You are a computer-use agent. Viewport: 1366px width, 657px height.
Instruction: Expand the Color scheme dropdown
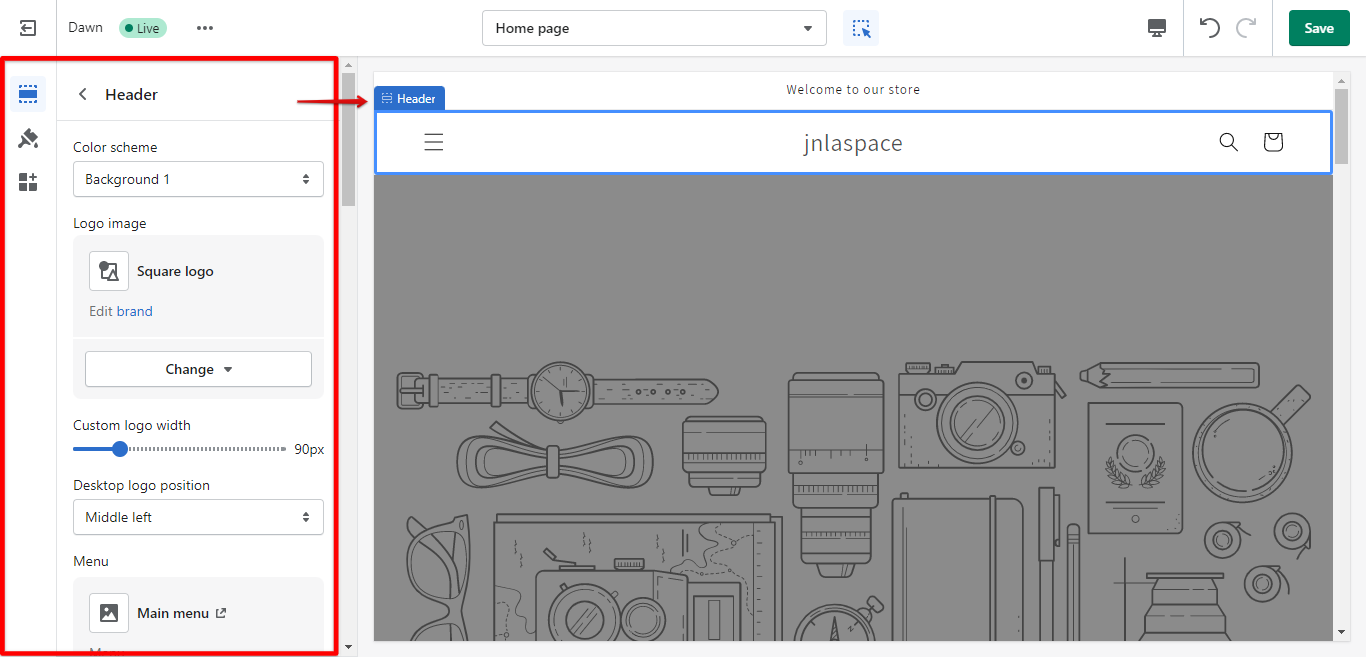point(198,179)
